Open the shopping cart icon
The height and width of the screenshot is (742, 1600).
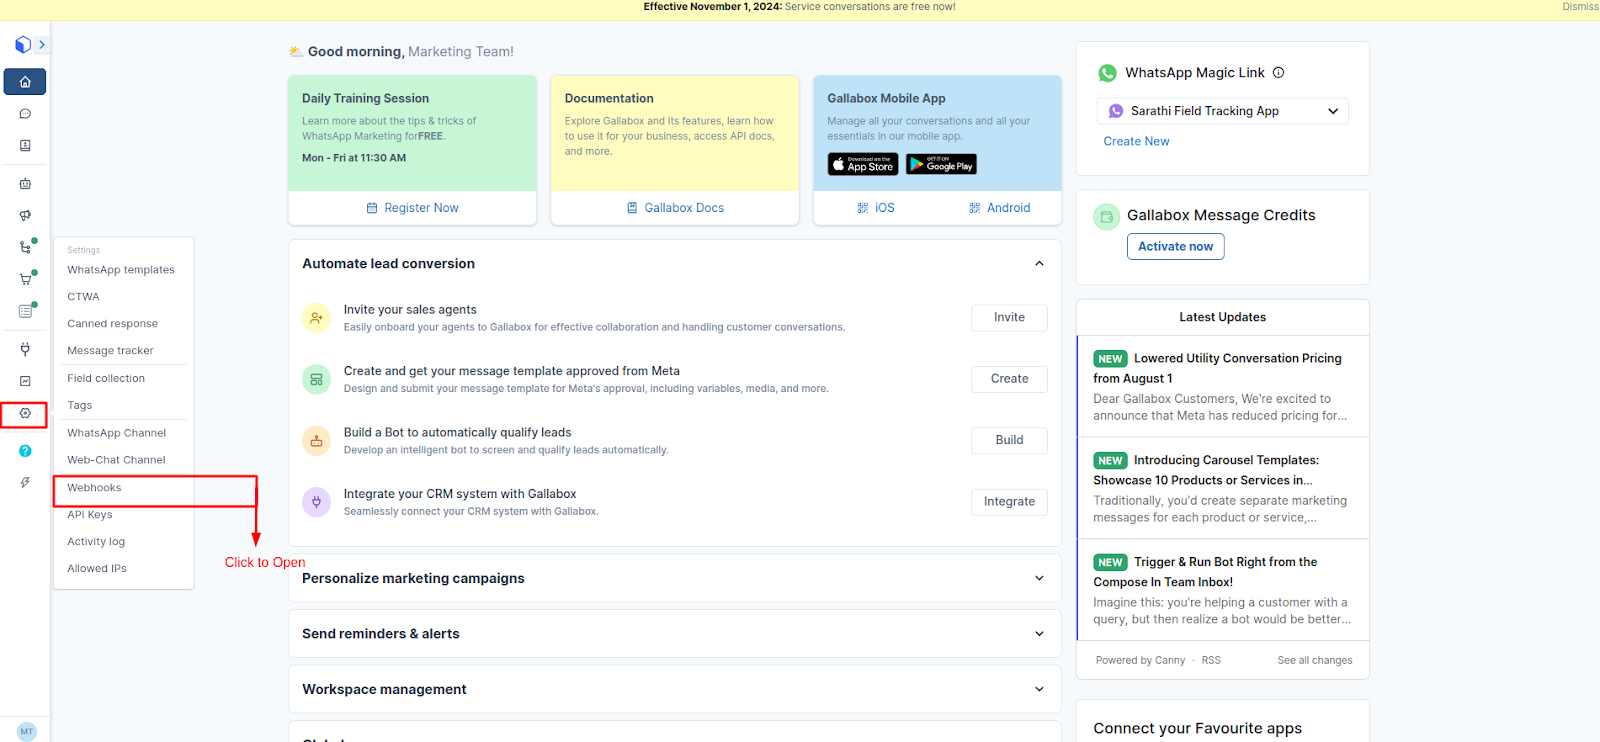(x=25, y=279)
